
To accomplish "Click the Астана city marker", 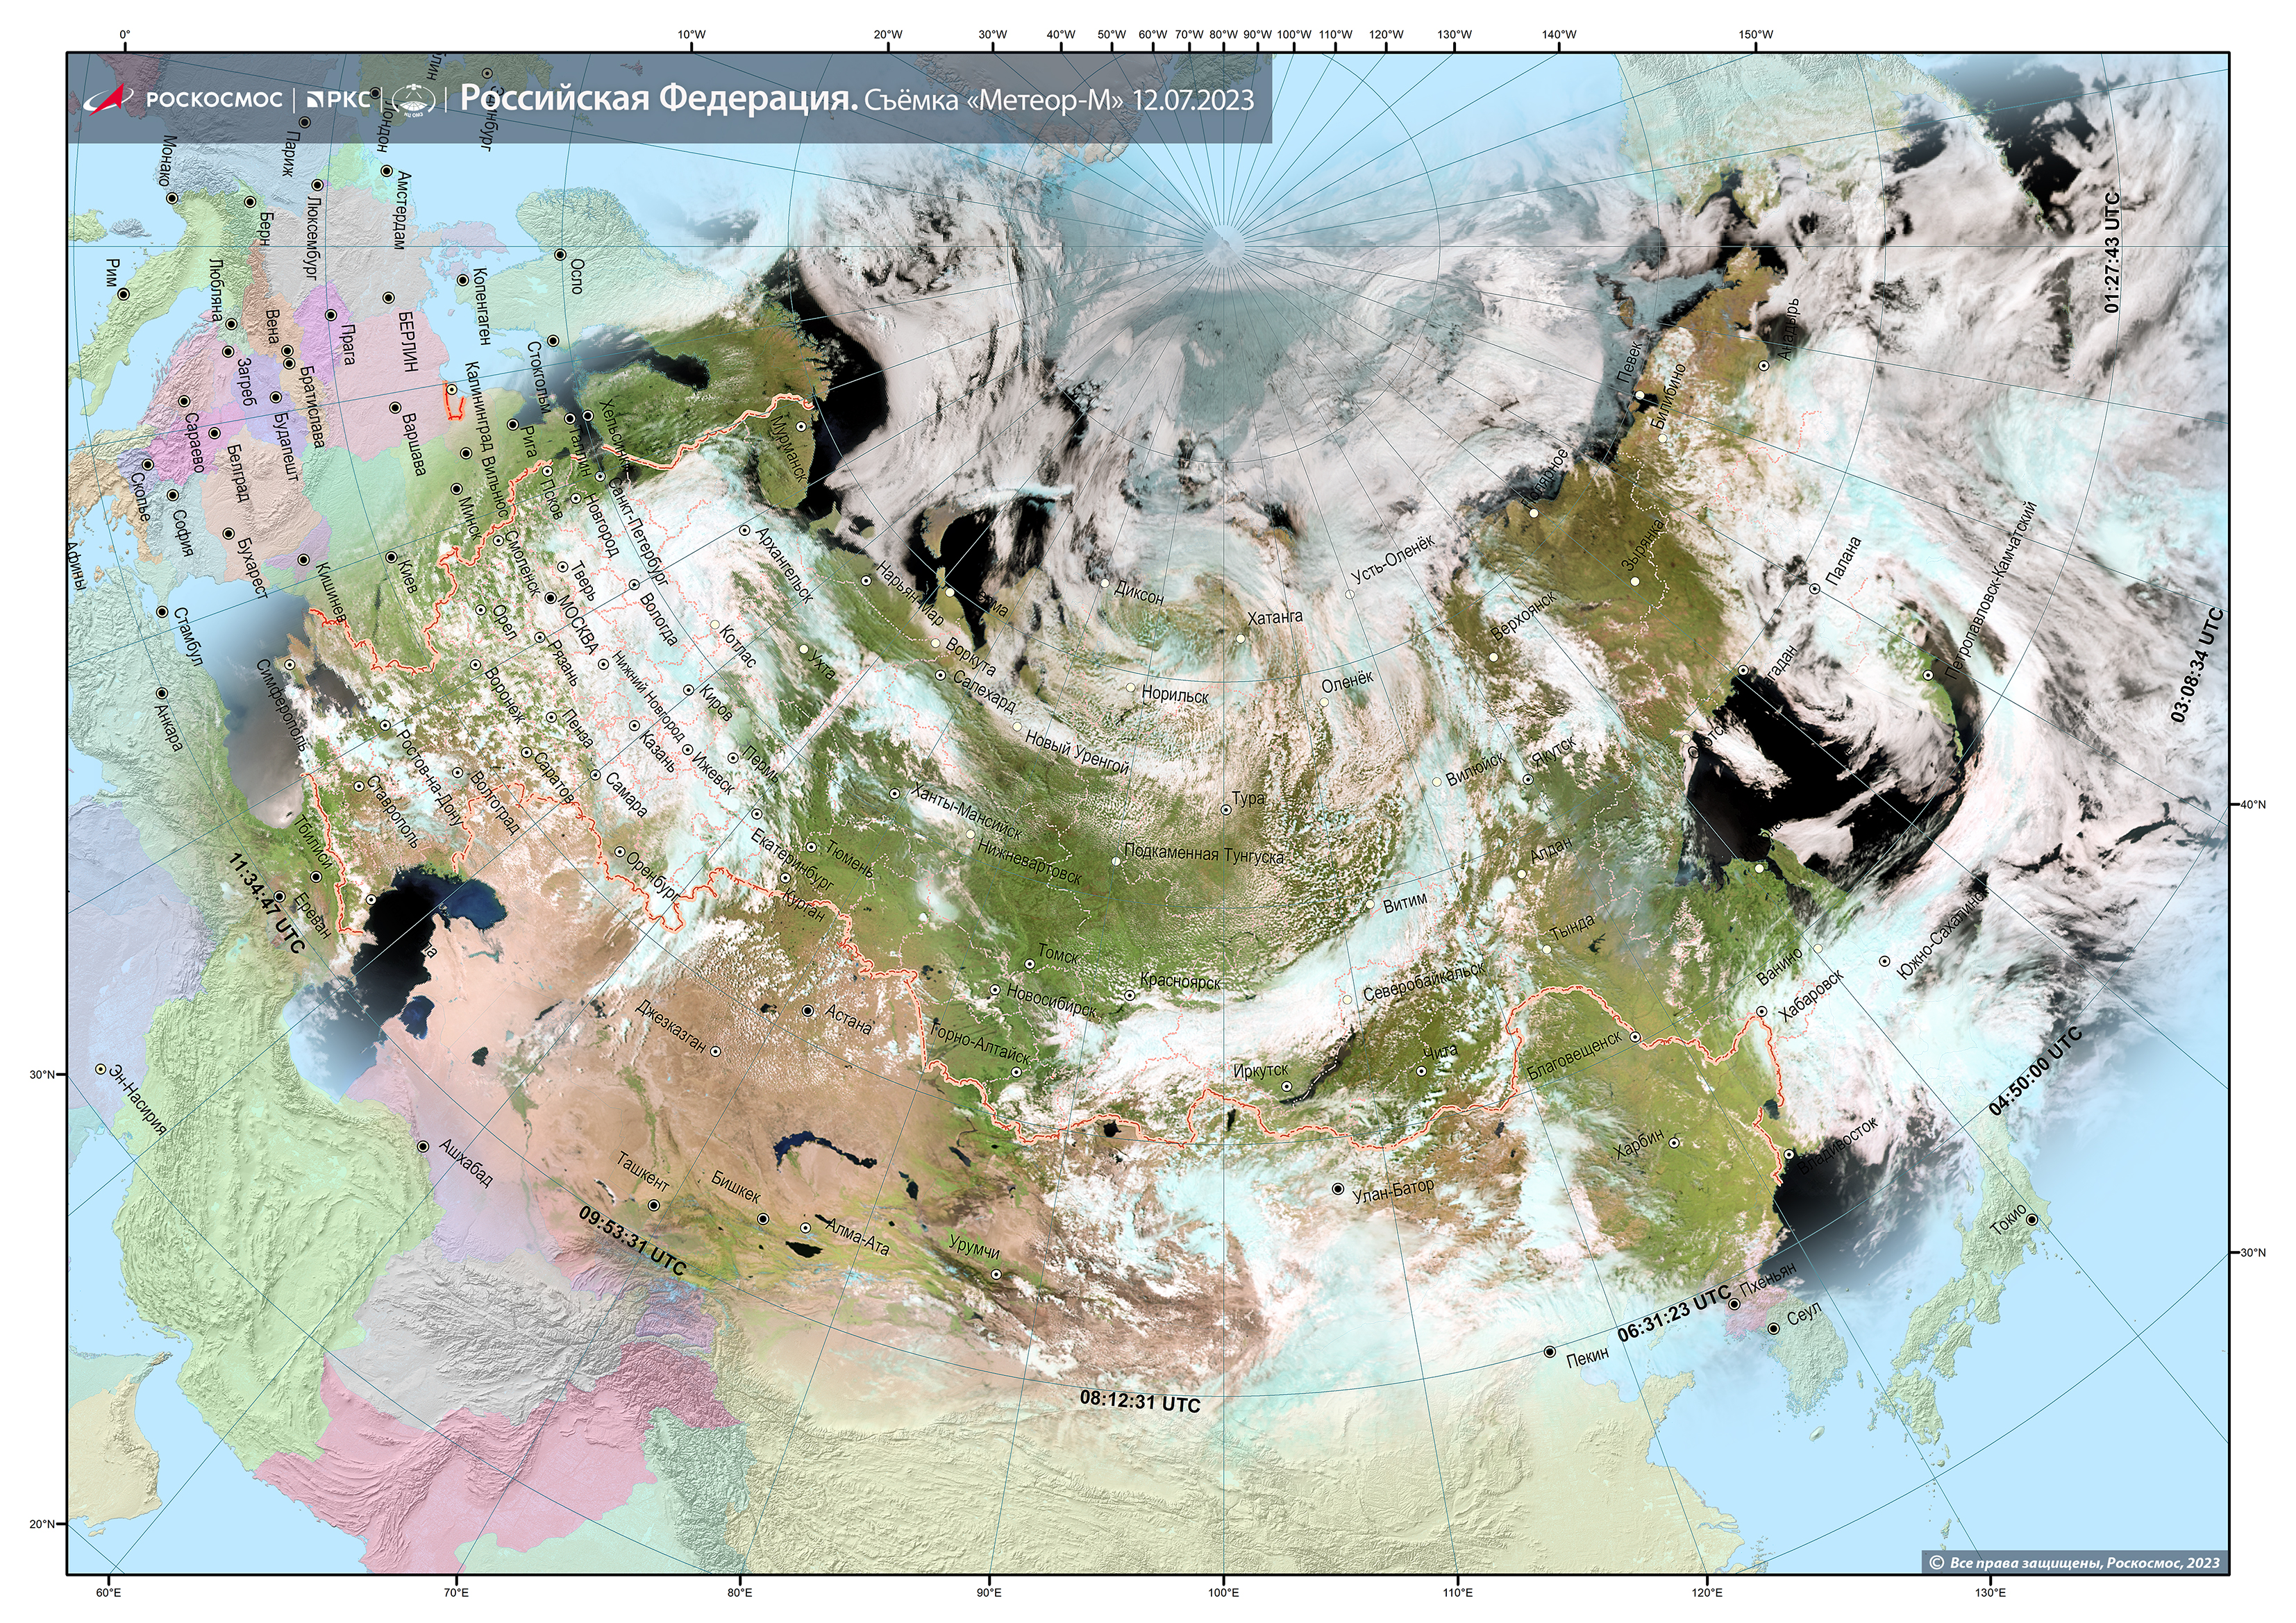I will pyautogui.click(x=808, y=1010).
